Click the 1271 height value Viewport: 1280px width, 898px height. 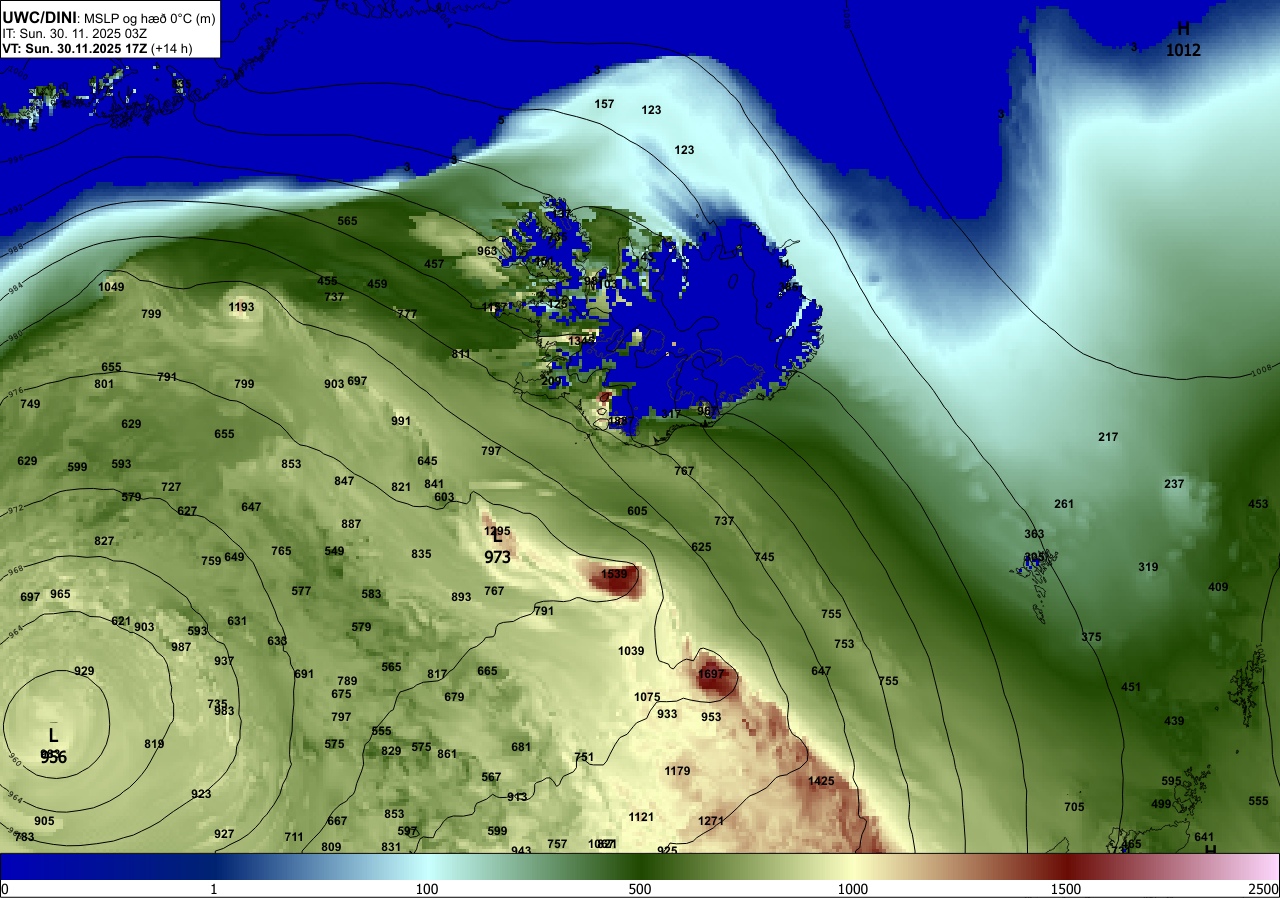[711, 821]
